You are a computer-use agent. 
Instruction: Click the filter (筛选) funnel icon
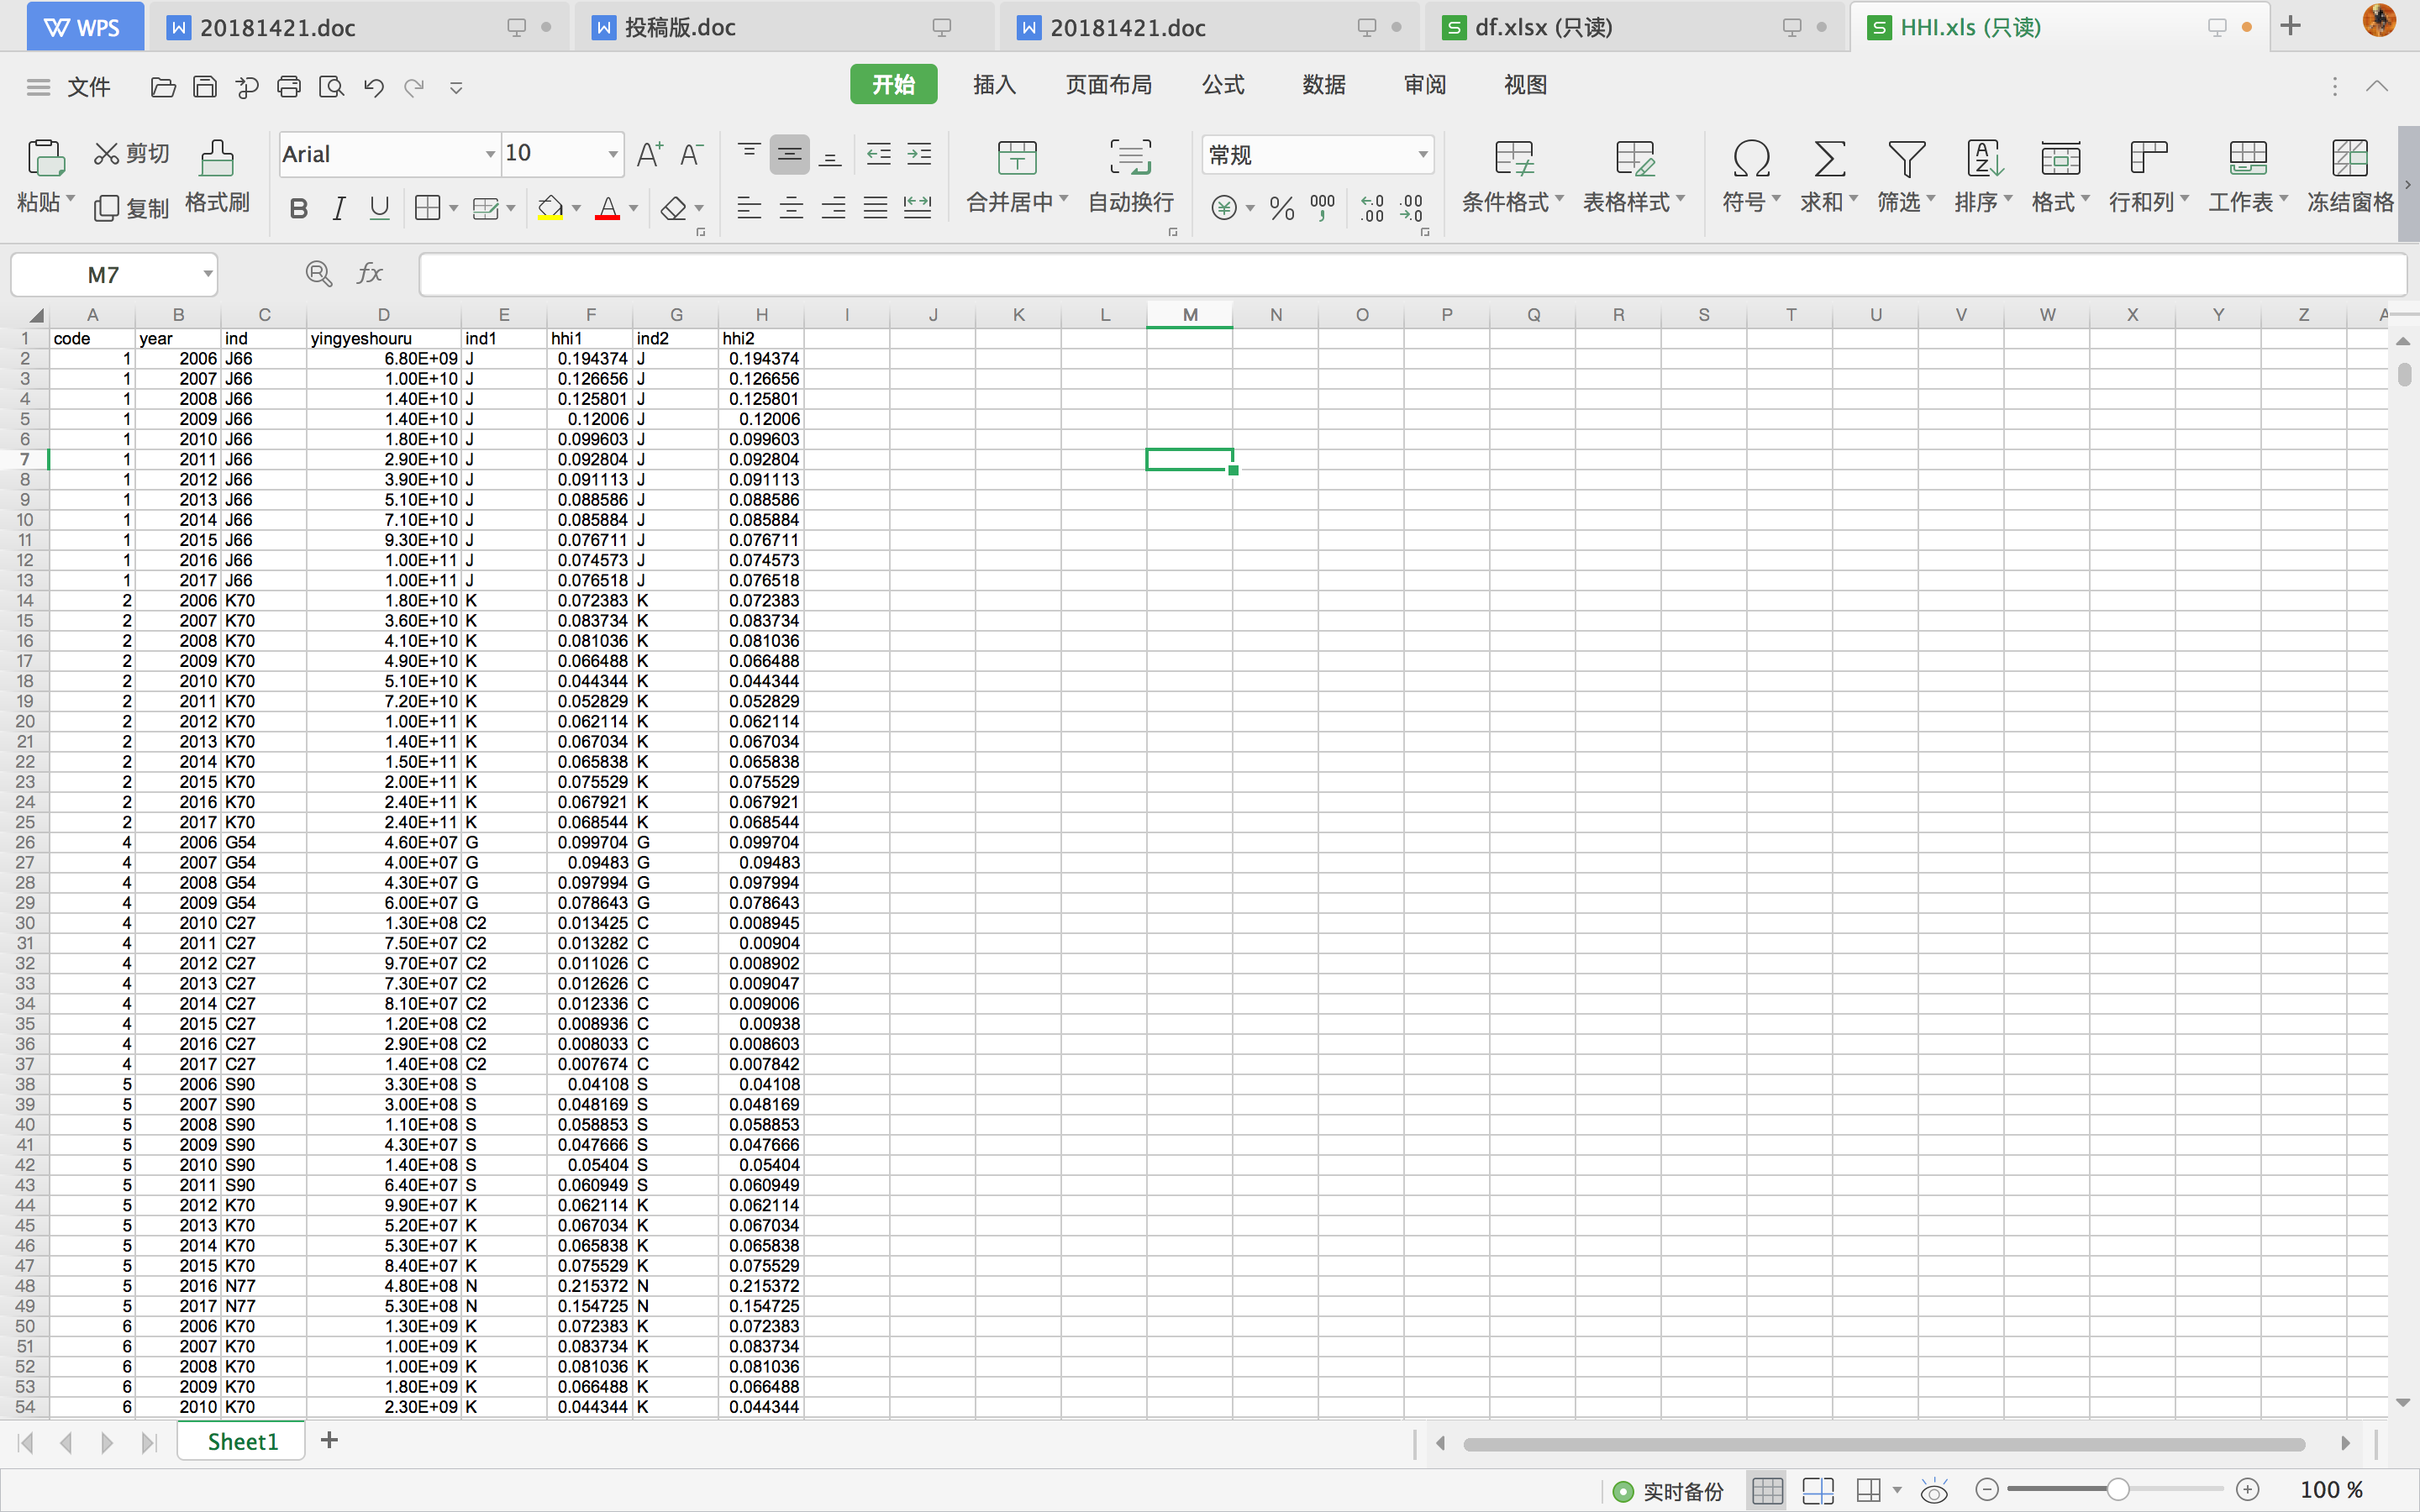pos(1906,158)
